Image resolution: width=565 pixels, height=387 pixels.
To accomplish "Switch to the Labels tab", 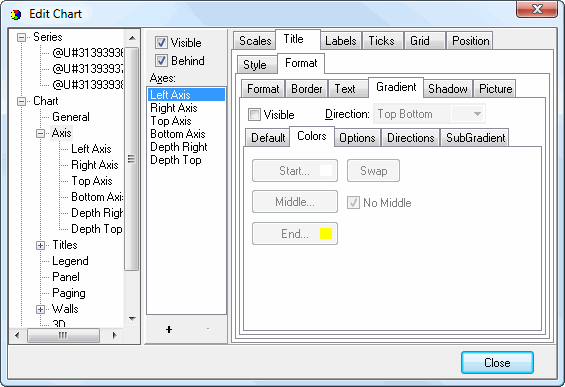I will click(x=341, y=41).
